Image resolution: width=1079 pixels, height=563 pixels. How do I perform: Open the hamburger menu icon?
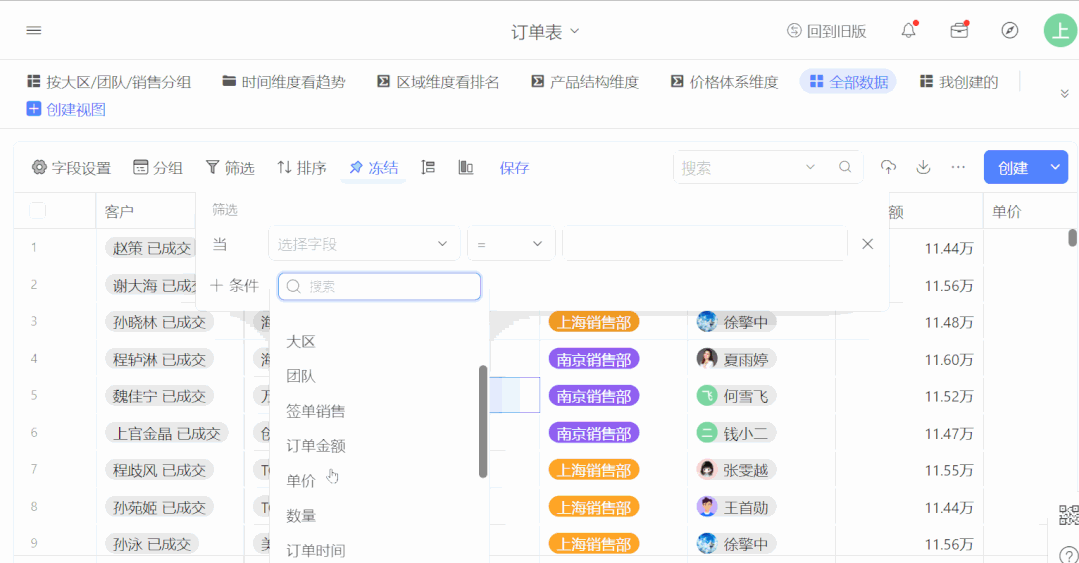pyautogui.click(x=34, y=31)
